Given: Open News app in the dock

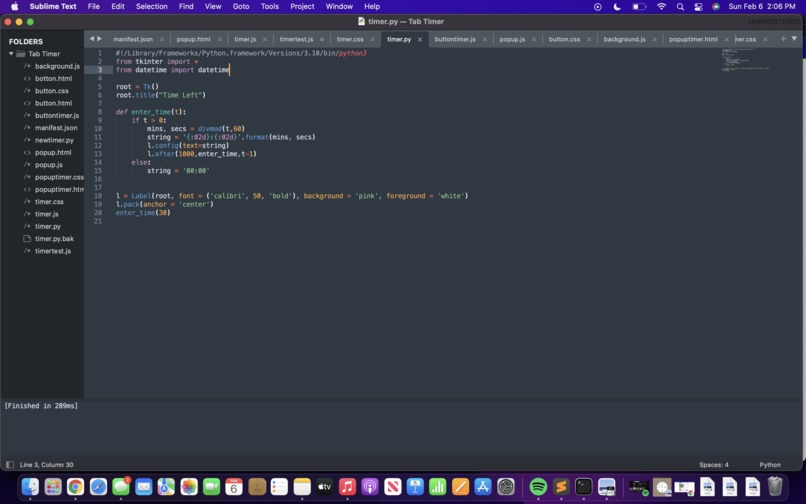Looking at the screenshot, I should click(392, 486).
